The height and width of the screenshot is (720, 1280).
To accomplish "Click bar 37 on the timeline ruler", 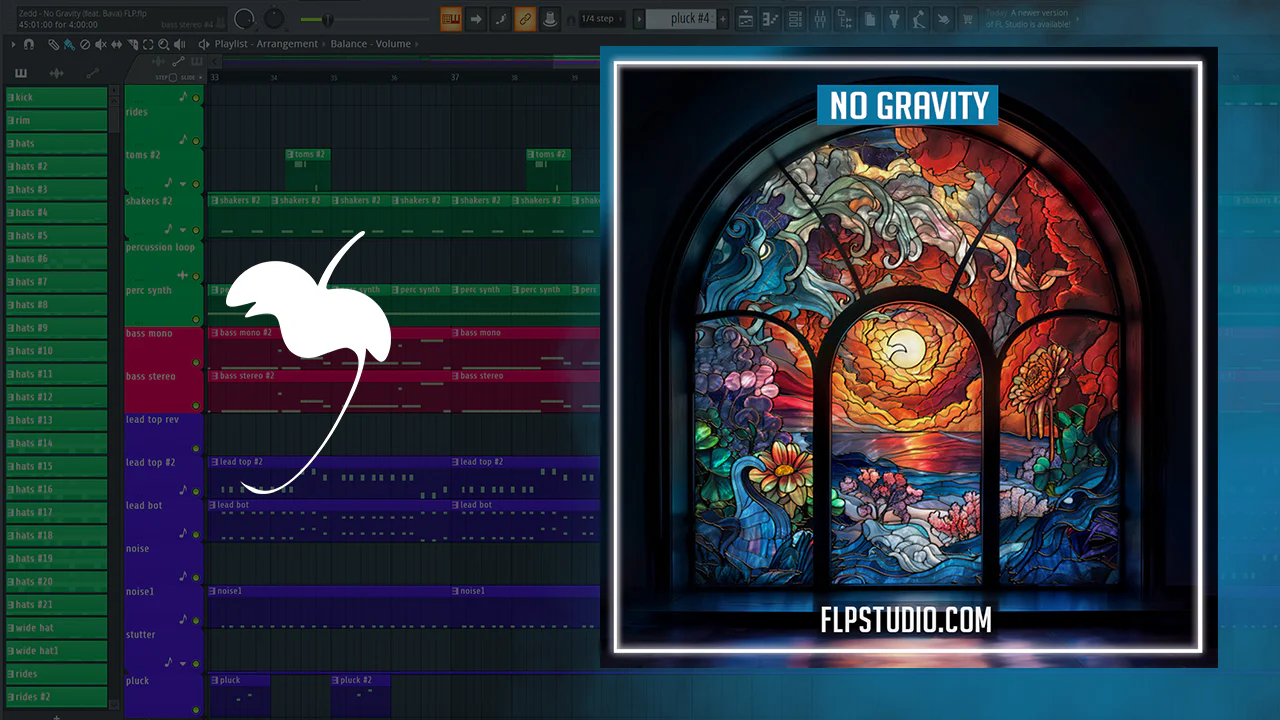I will [455, 77].
